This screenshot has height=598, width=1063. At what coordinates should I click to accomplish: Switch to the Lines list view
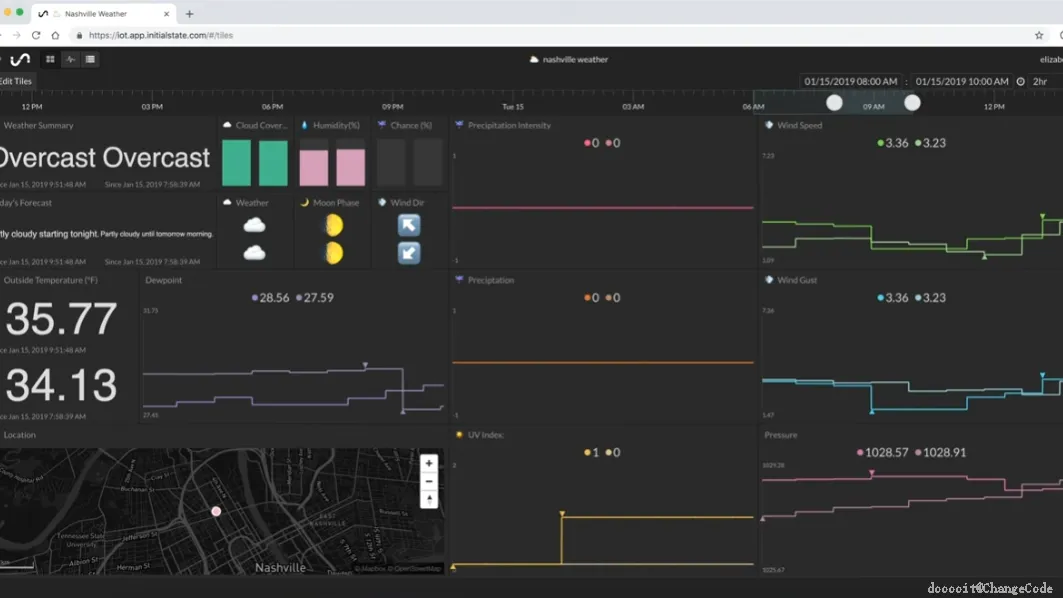[90, 60]
